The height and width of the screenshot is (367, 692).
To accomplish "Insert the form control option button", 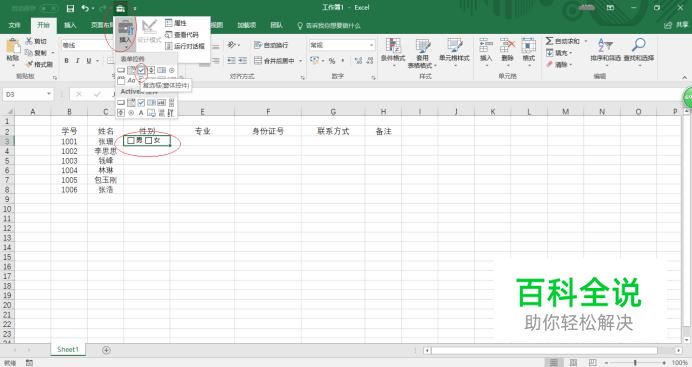I will pos(172,70).
